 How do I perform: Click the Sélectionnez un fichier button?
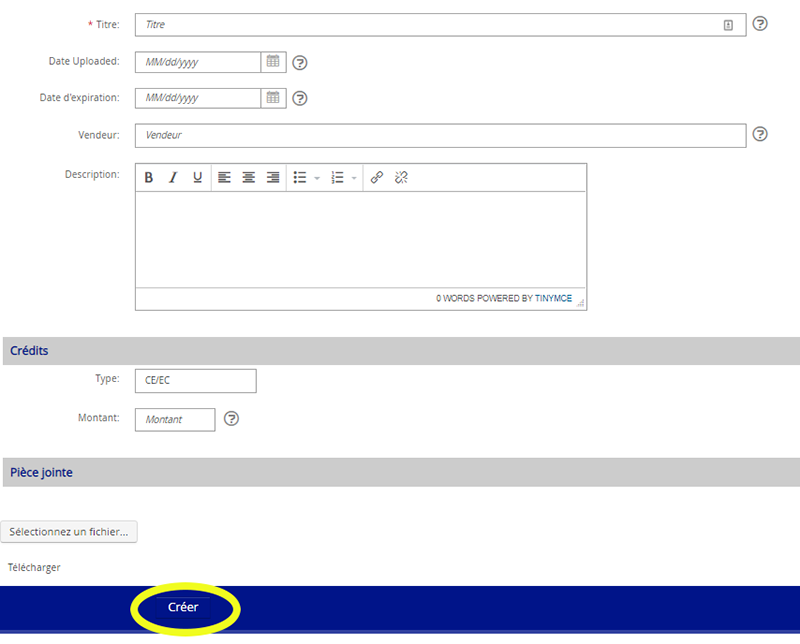coord(69,532)
